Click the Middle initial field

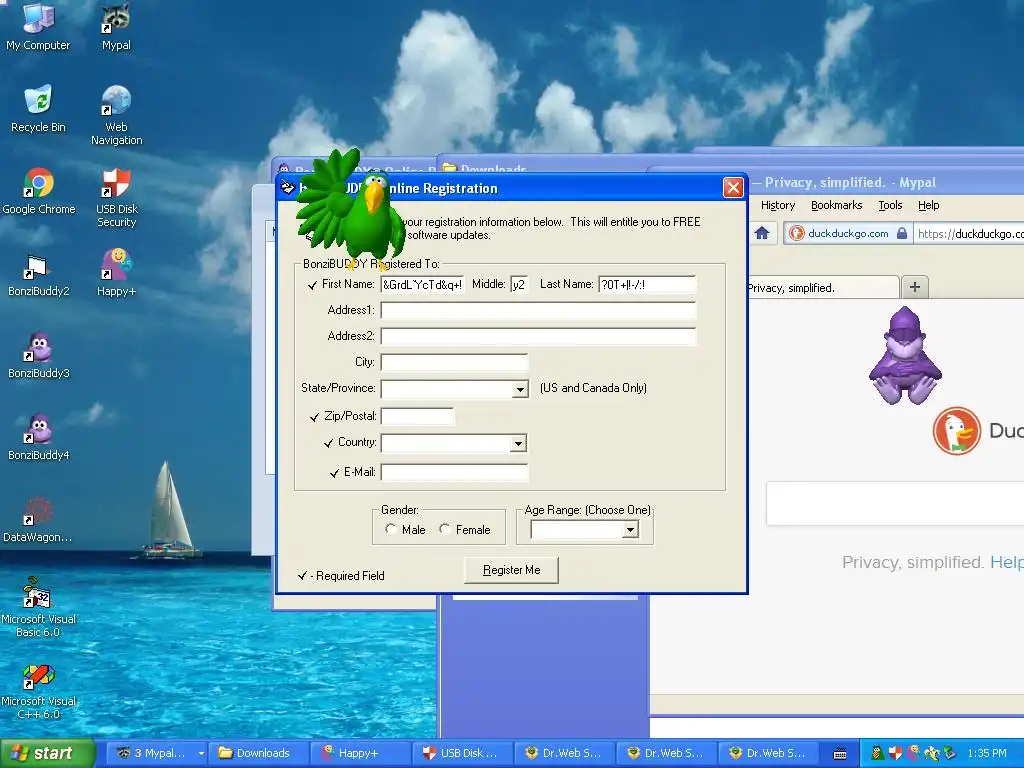click(519, 285)
